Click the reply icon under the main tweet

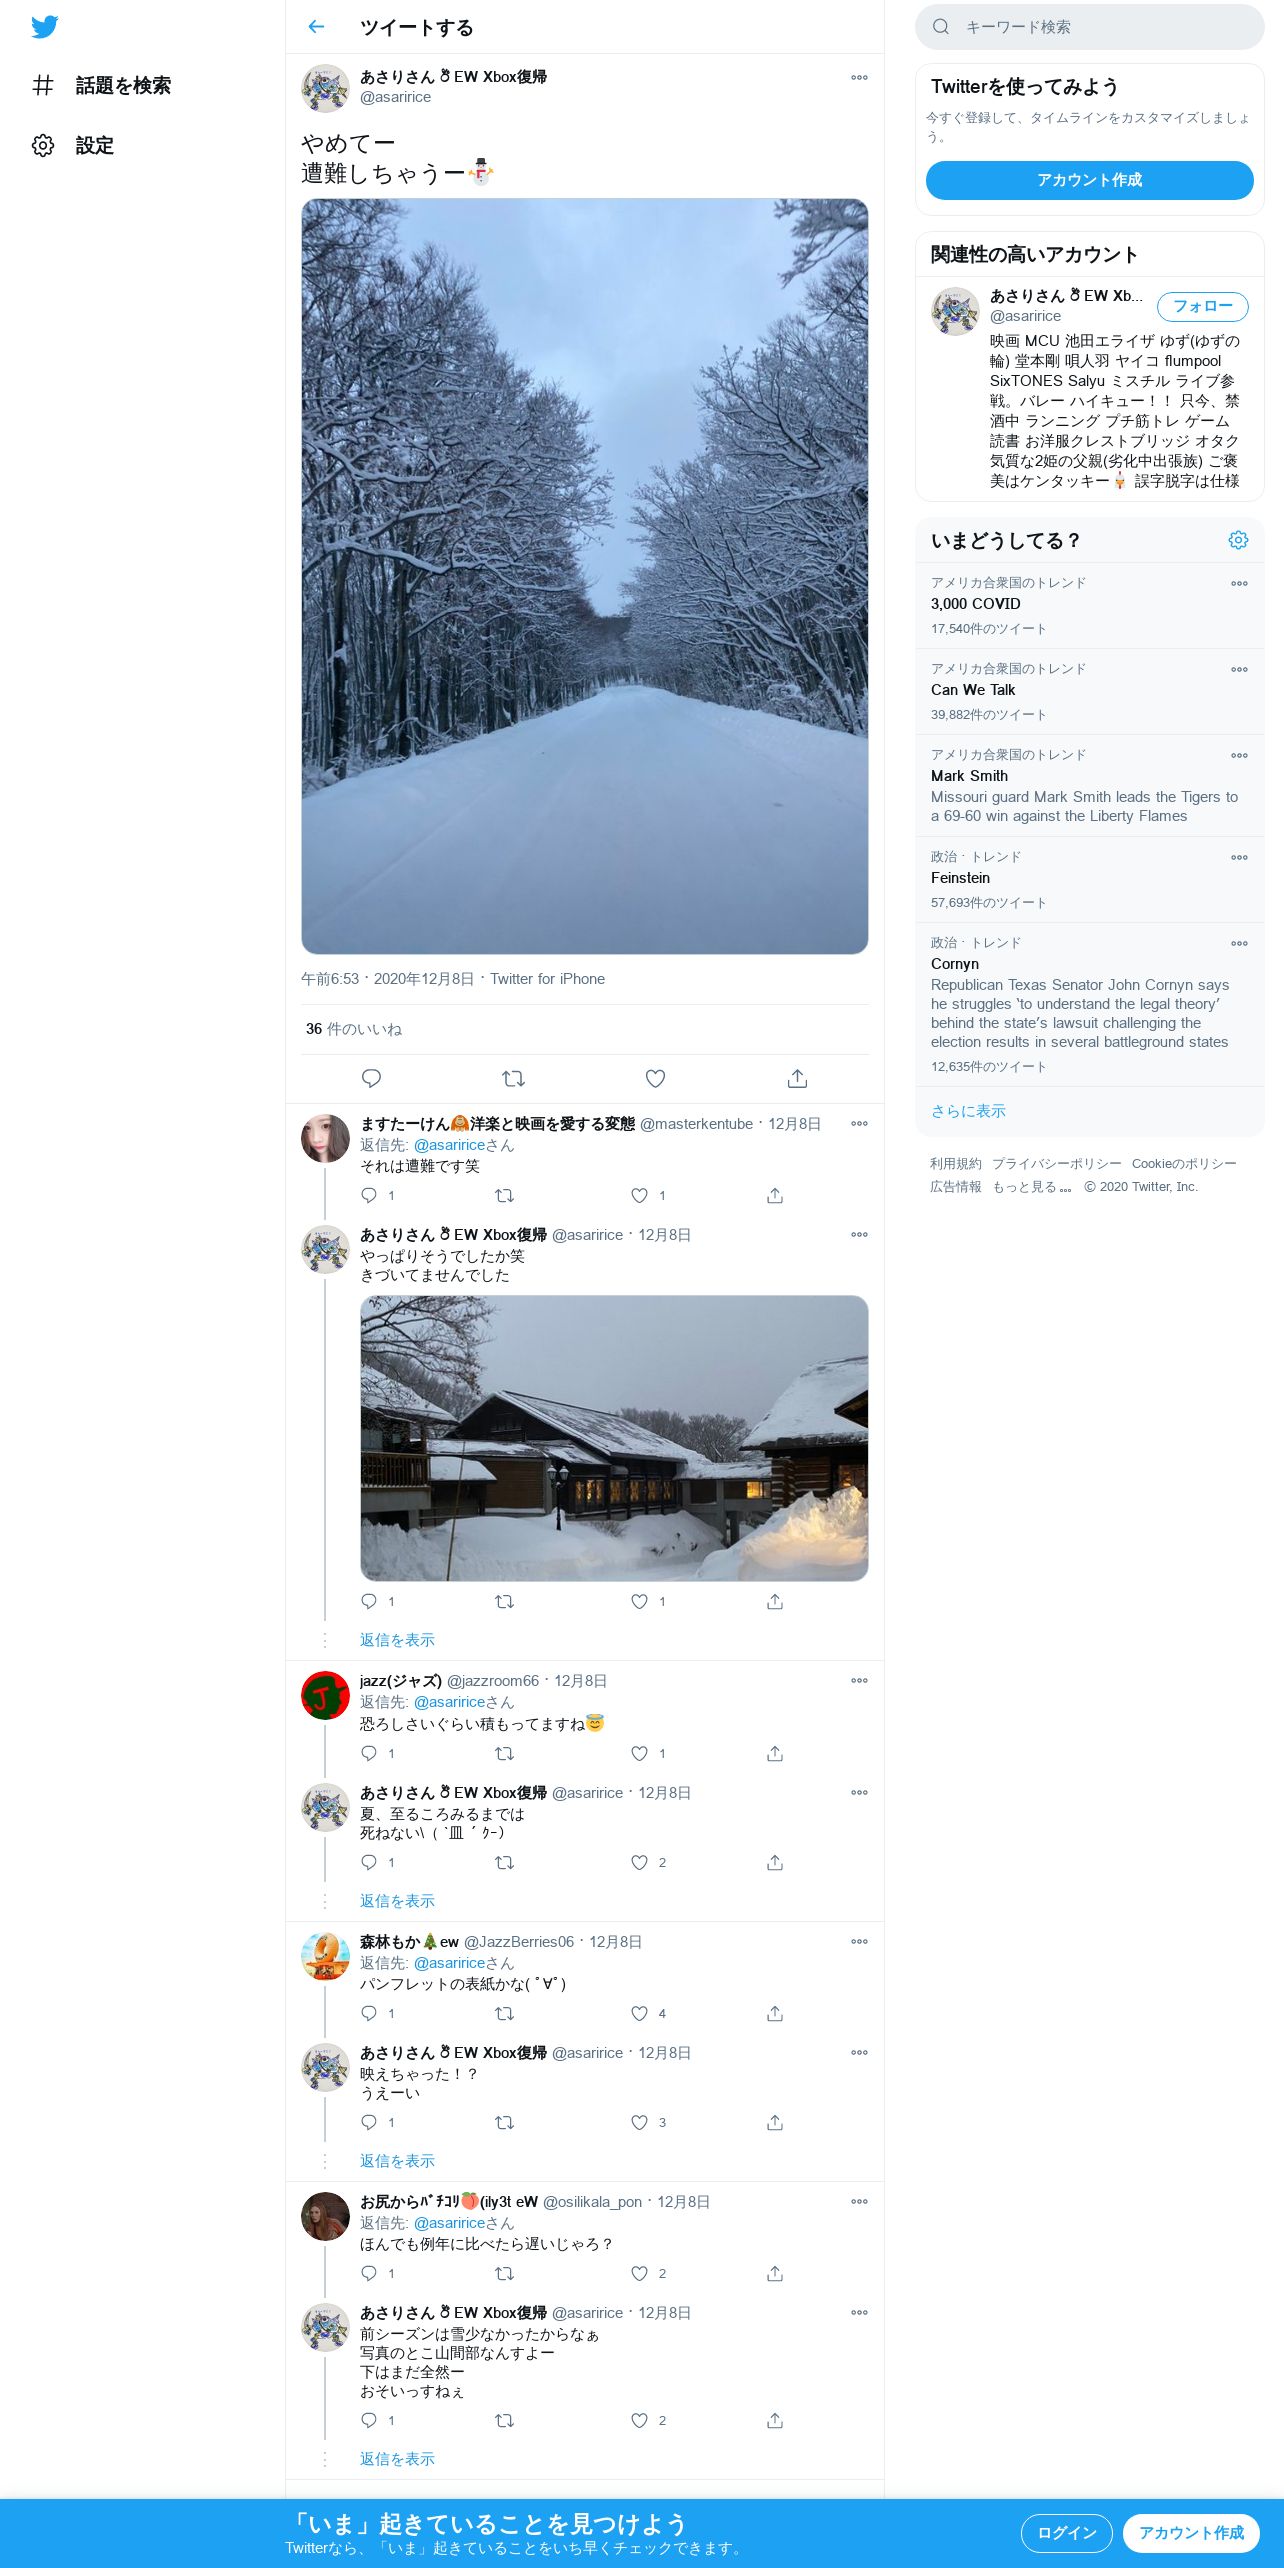[x=371, y=1078]
